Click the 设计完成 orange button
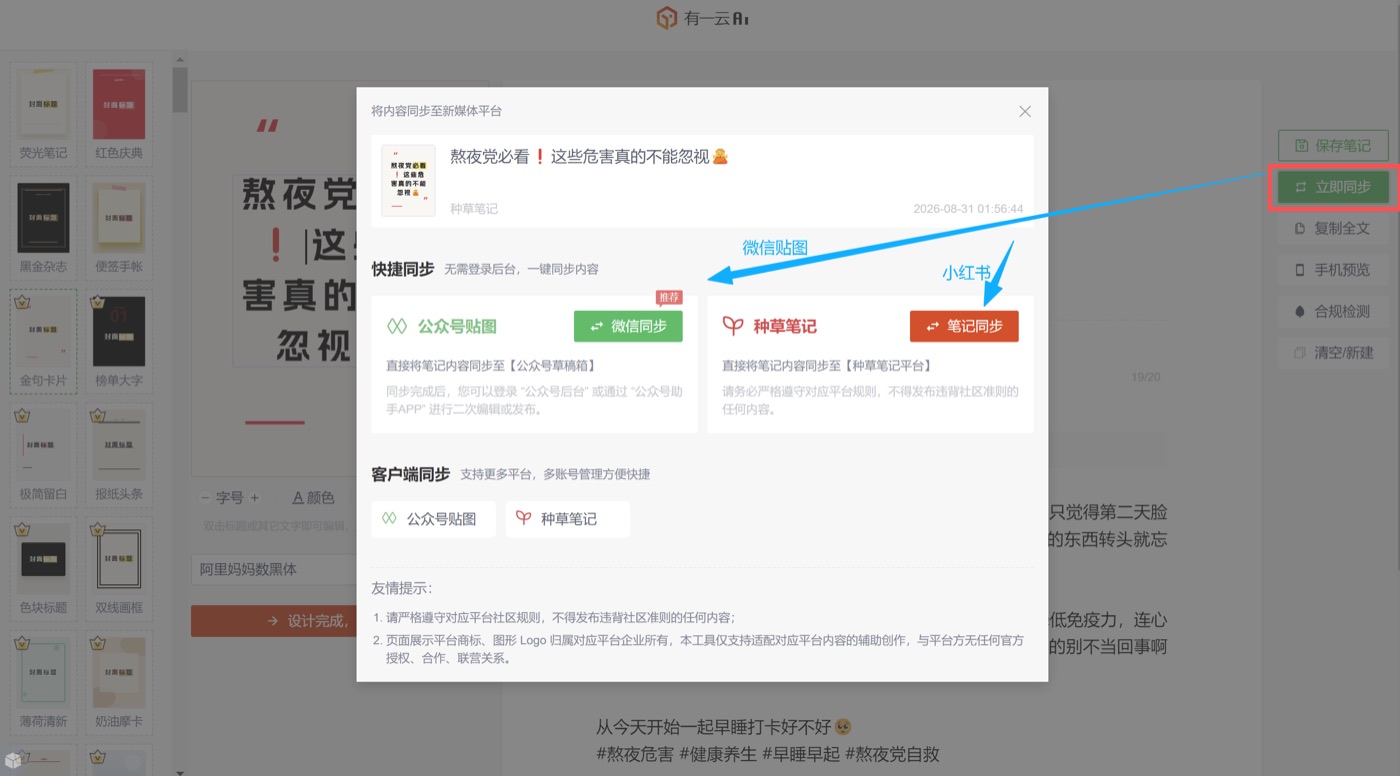 click(273, 621)
